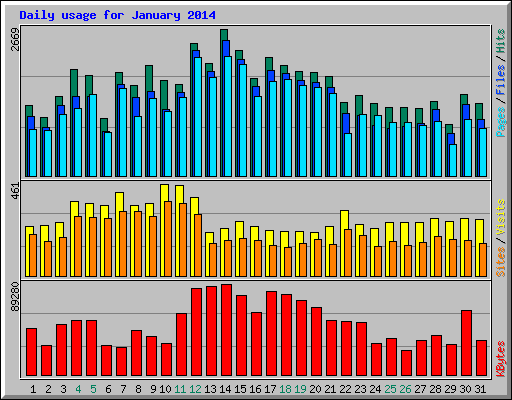Click the KBytes legend label
This screenshot has width=512, height=400.
[500, 359]
